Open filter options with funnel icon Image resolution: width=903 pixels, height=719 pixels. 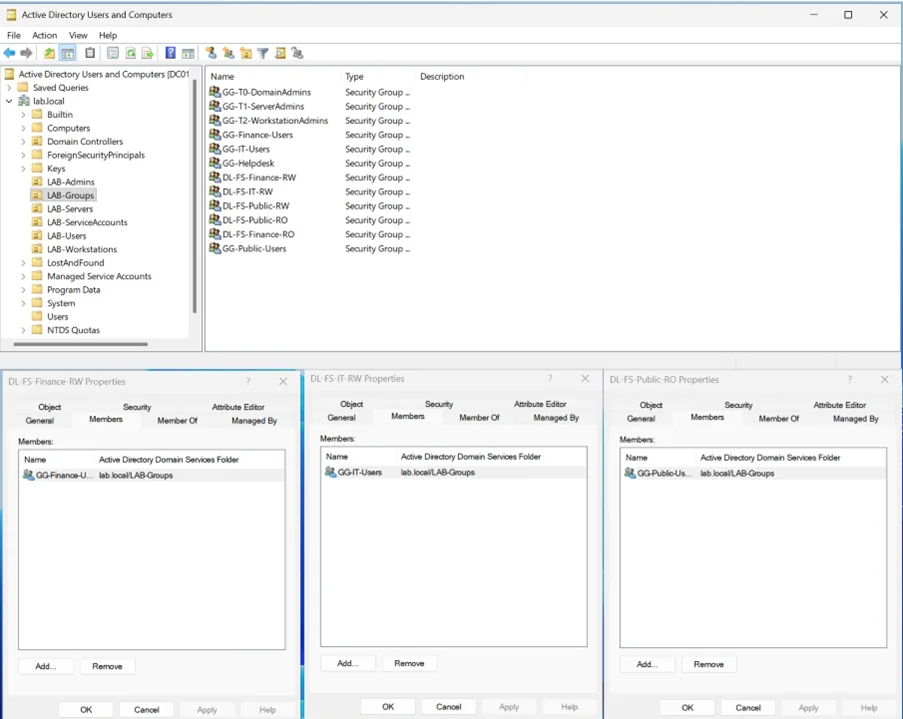click(263, 53)
